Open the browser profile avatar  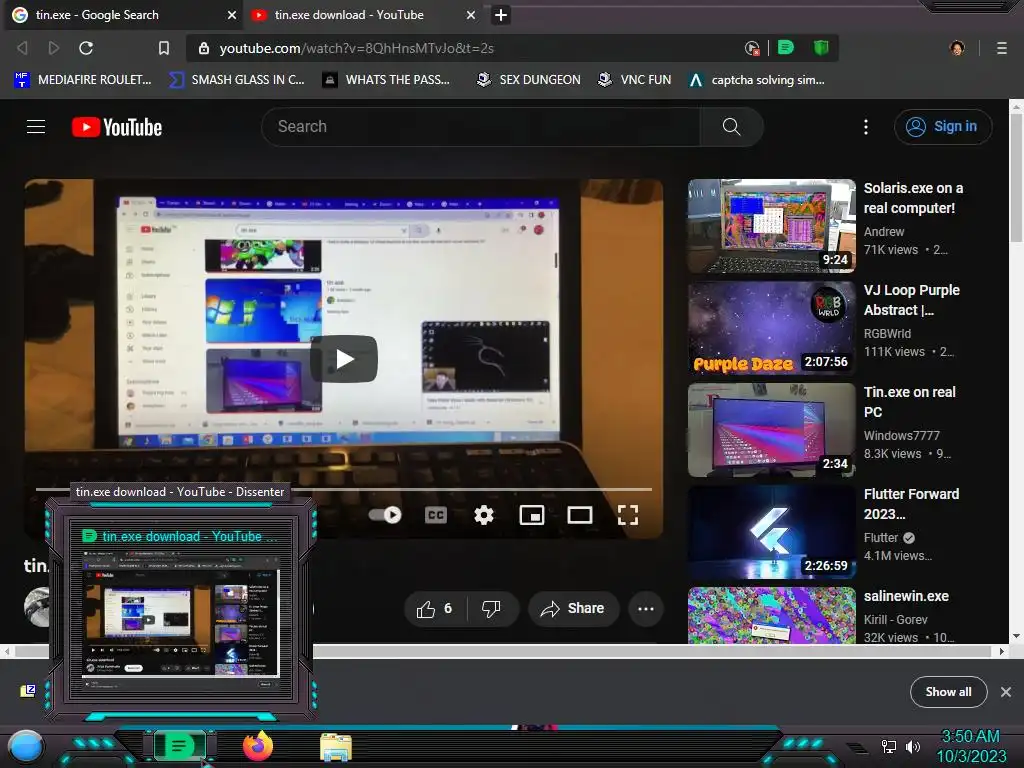pyautogui.click(x=957, y=48)
